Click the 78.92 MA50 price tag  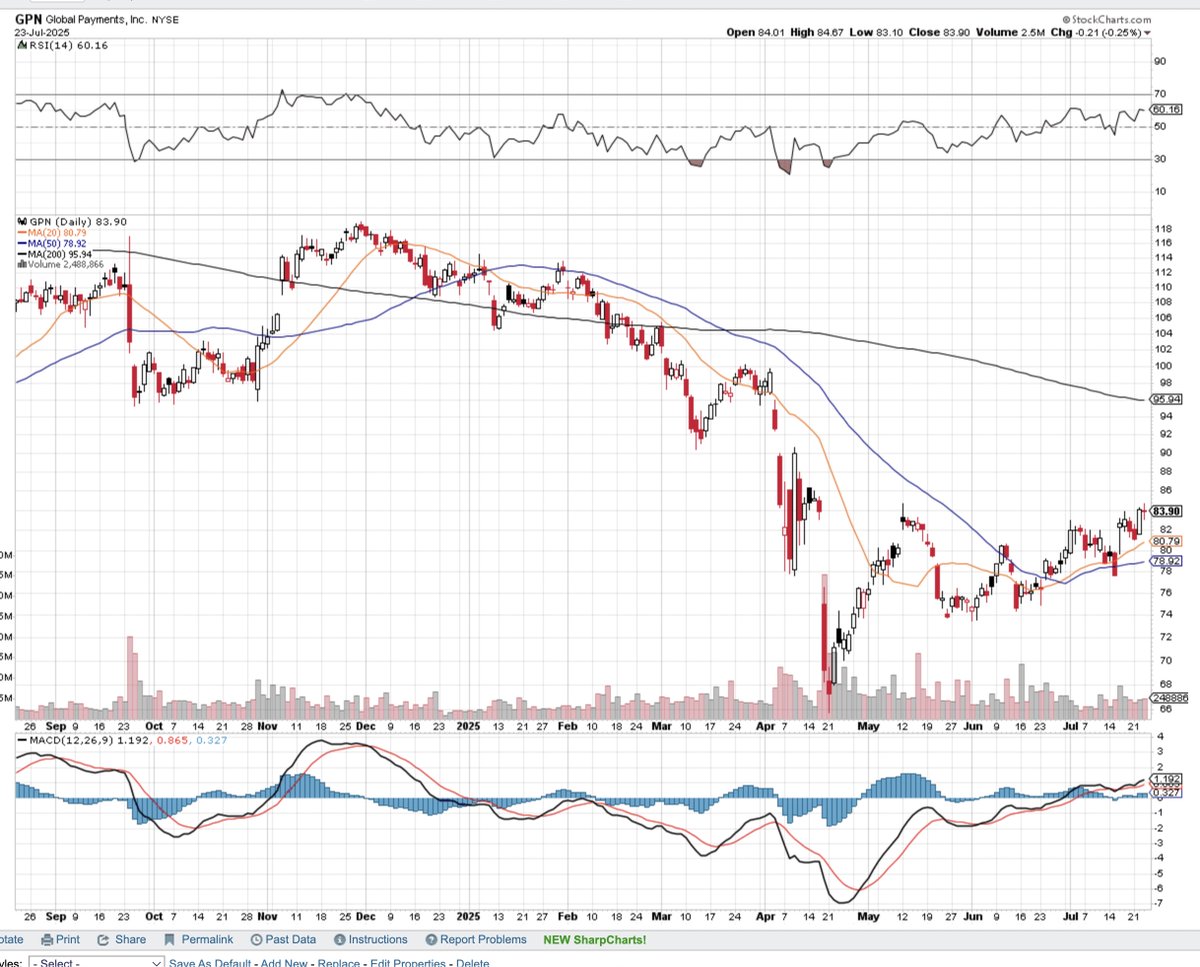[1166, 561]
